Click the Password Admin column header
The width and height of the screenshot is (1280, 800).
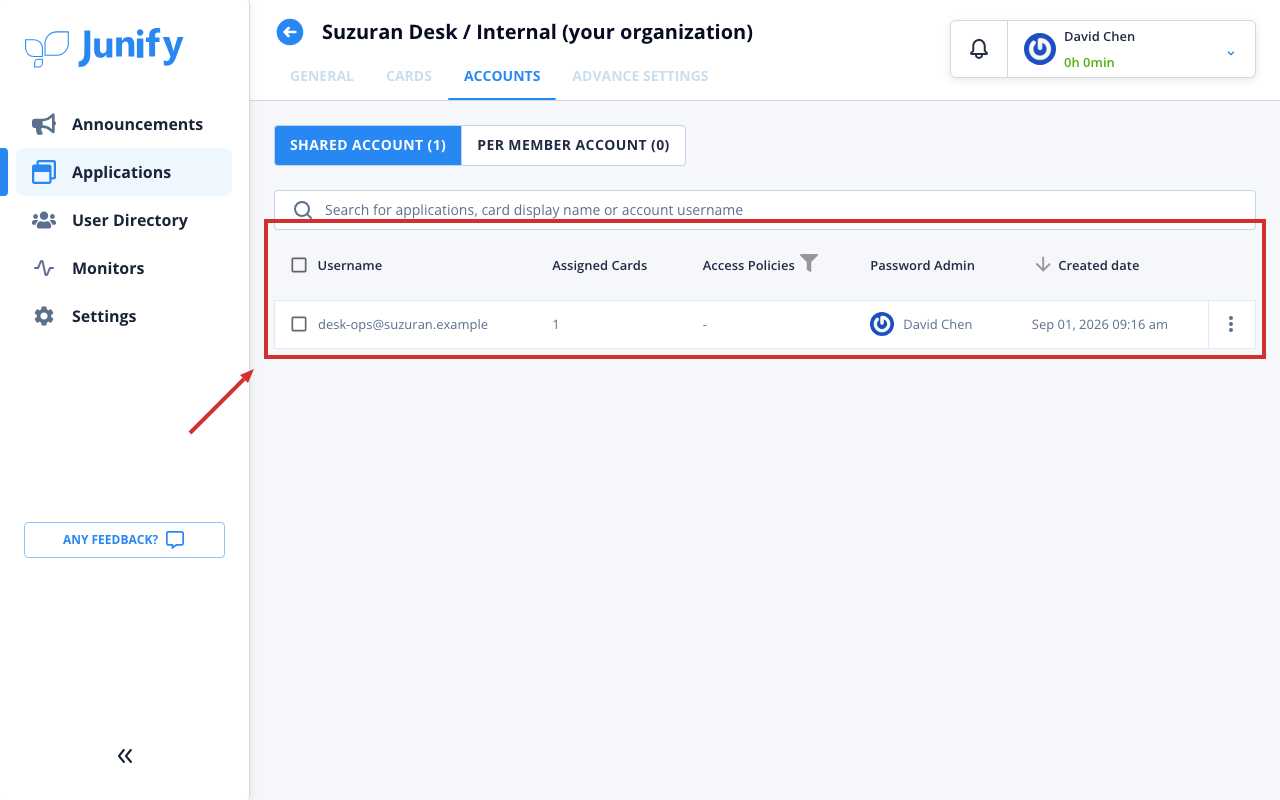pyautogui.click(x=922, y=265)
